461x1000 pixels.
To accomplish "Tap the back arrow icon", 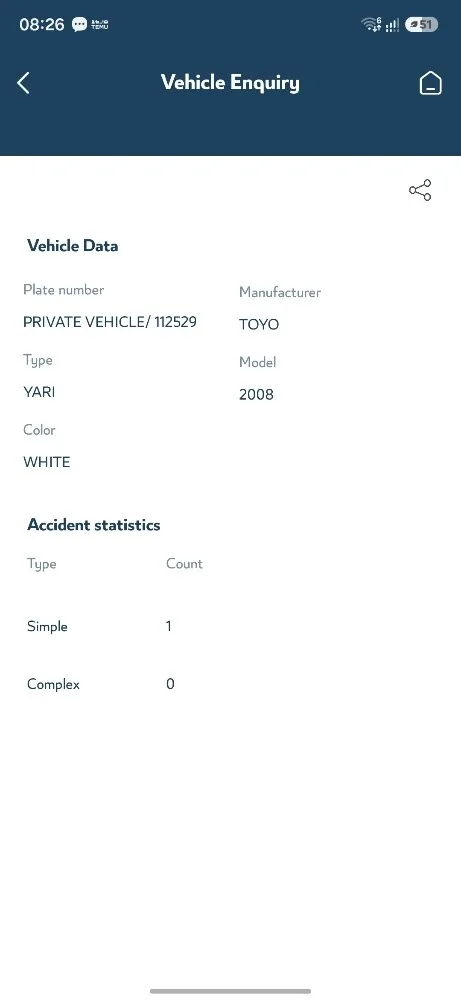I will coord(23,83).
